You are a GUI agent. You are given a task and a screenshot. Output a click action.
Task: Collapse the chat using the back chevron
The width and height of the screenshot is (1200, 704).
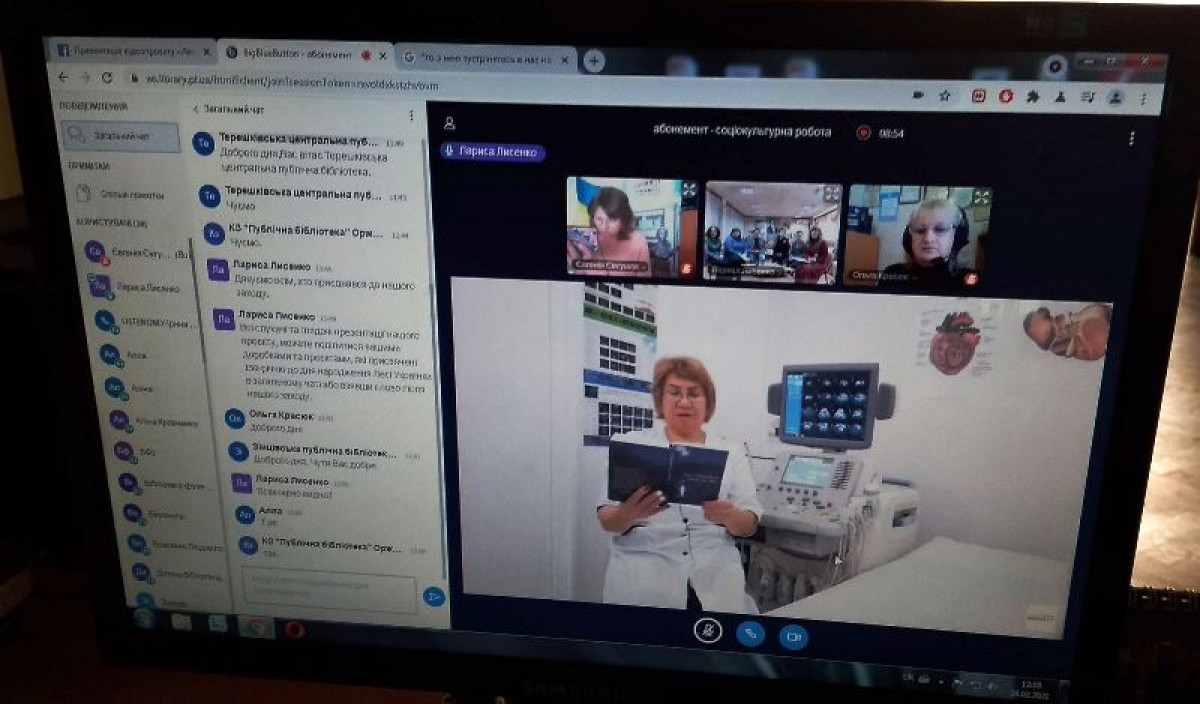coord(196,108)
